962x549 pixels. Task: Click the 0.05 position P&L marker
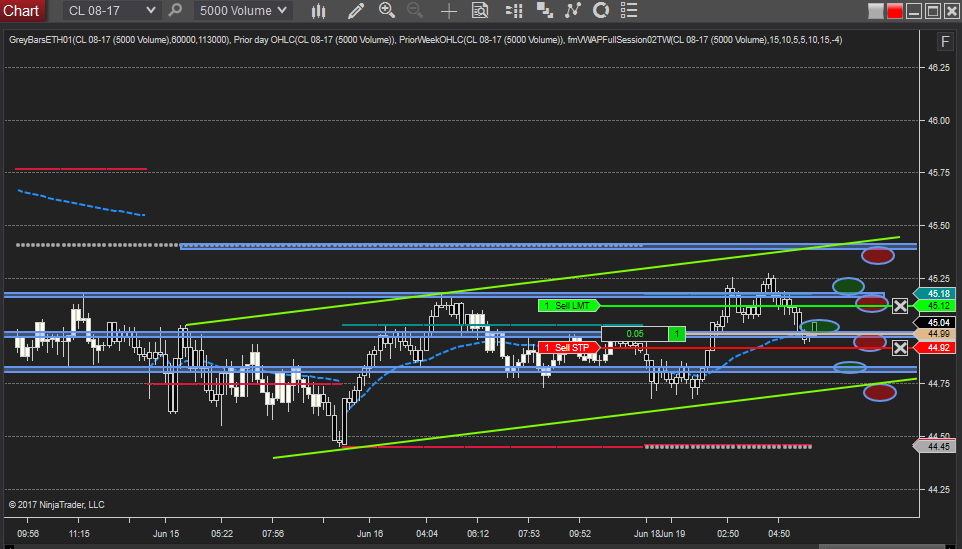click(x=635, y=334)
